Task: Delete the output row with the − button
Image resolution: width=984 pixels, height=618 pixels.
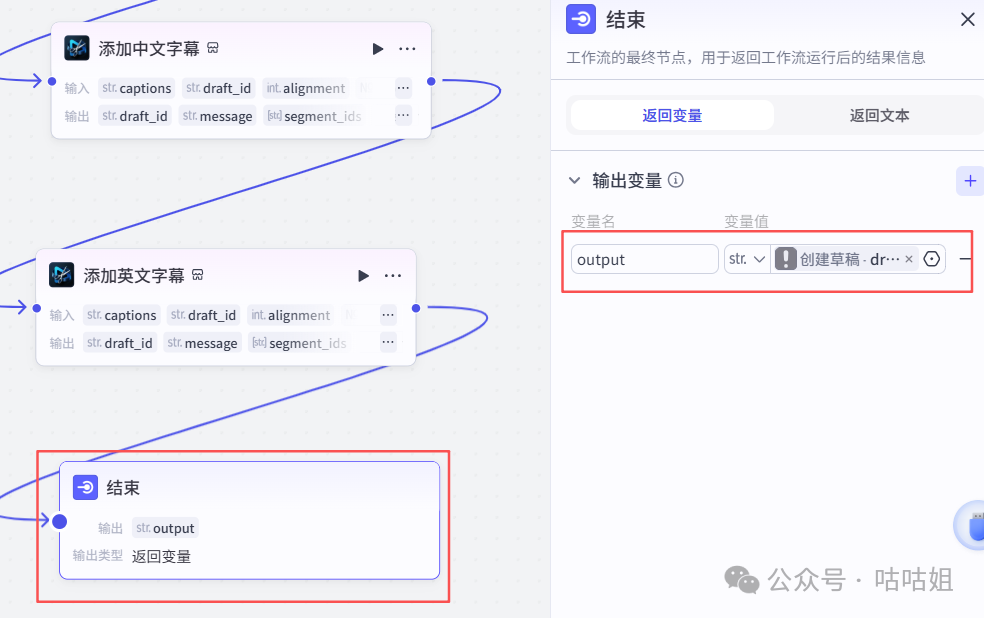Action: [x=965, y=259]
